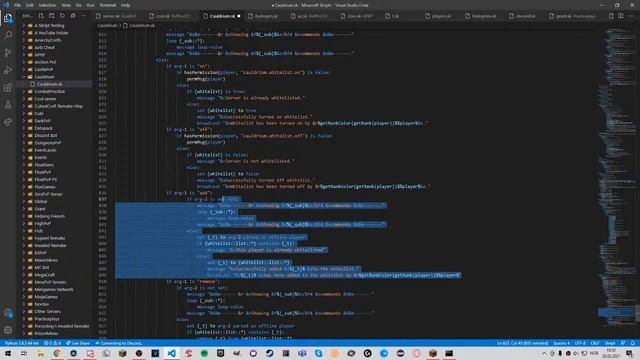
Task: Open Steam from the taskbar
Action: pos(269,353)
